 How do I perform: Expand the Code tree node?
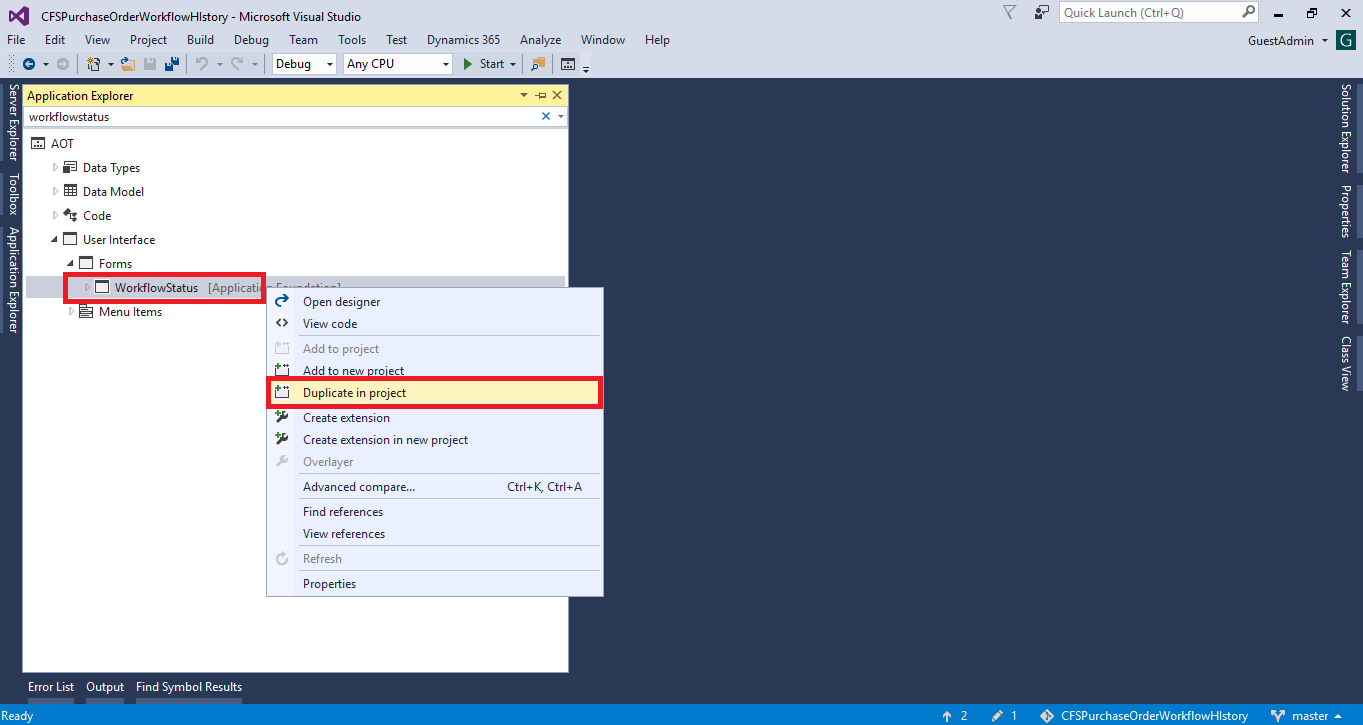(x=56, y=215)
